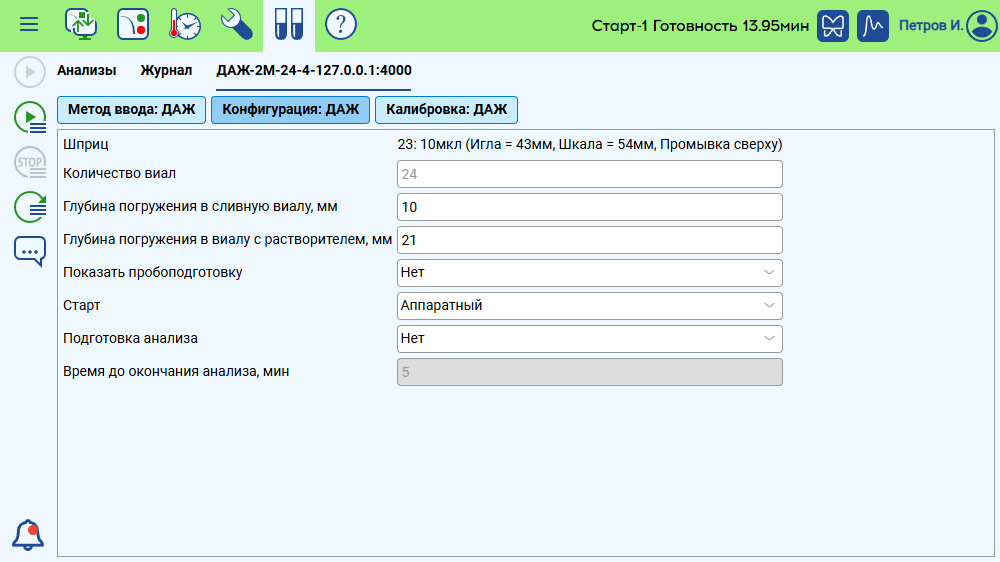Click the drain vial immersion depth field
The width and height of the screenshot is (1000, 562).
(589, 207)
